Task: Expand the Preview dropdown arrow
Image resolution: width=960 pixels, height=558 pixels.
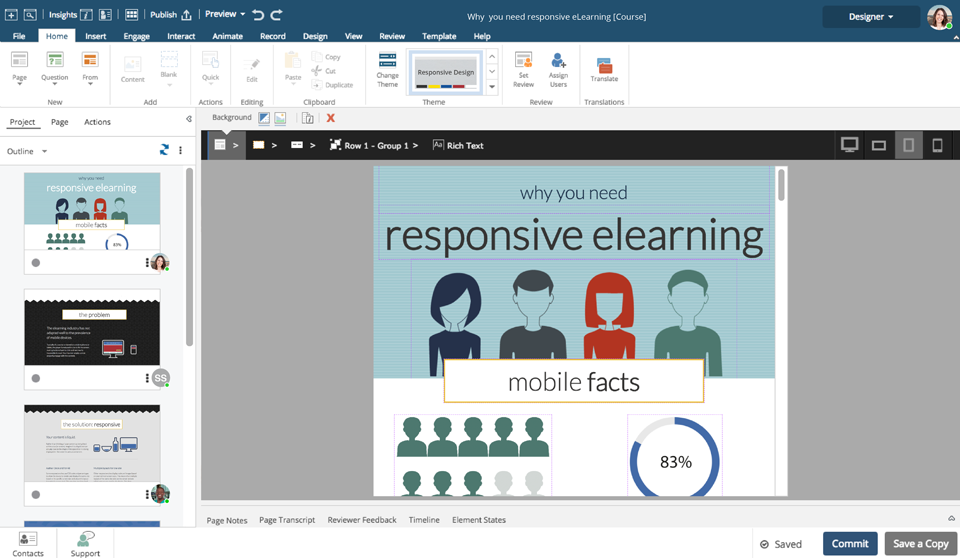Action: coord(242,15)
